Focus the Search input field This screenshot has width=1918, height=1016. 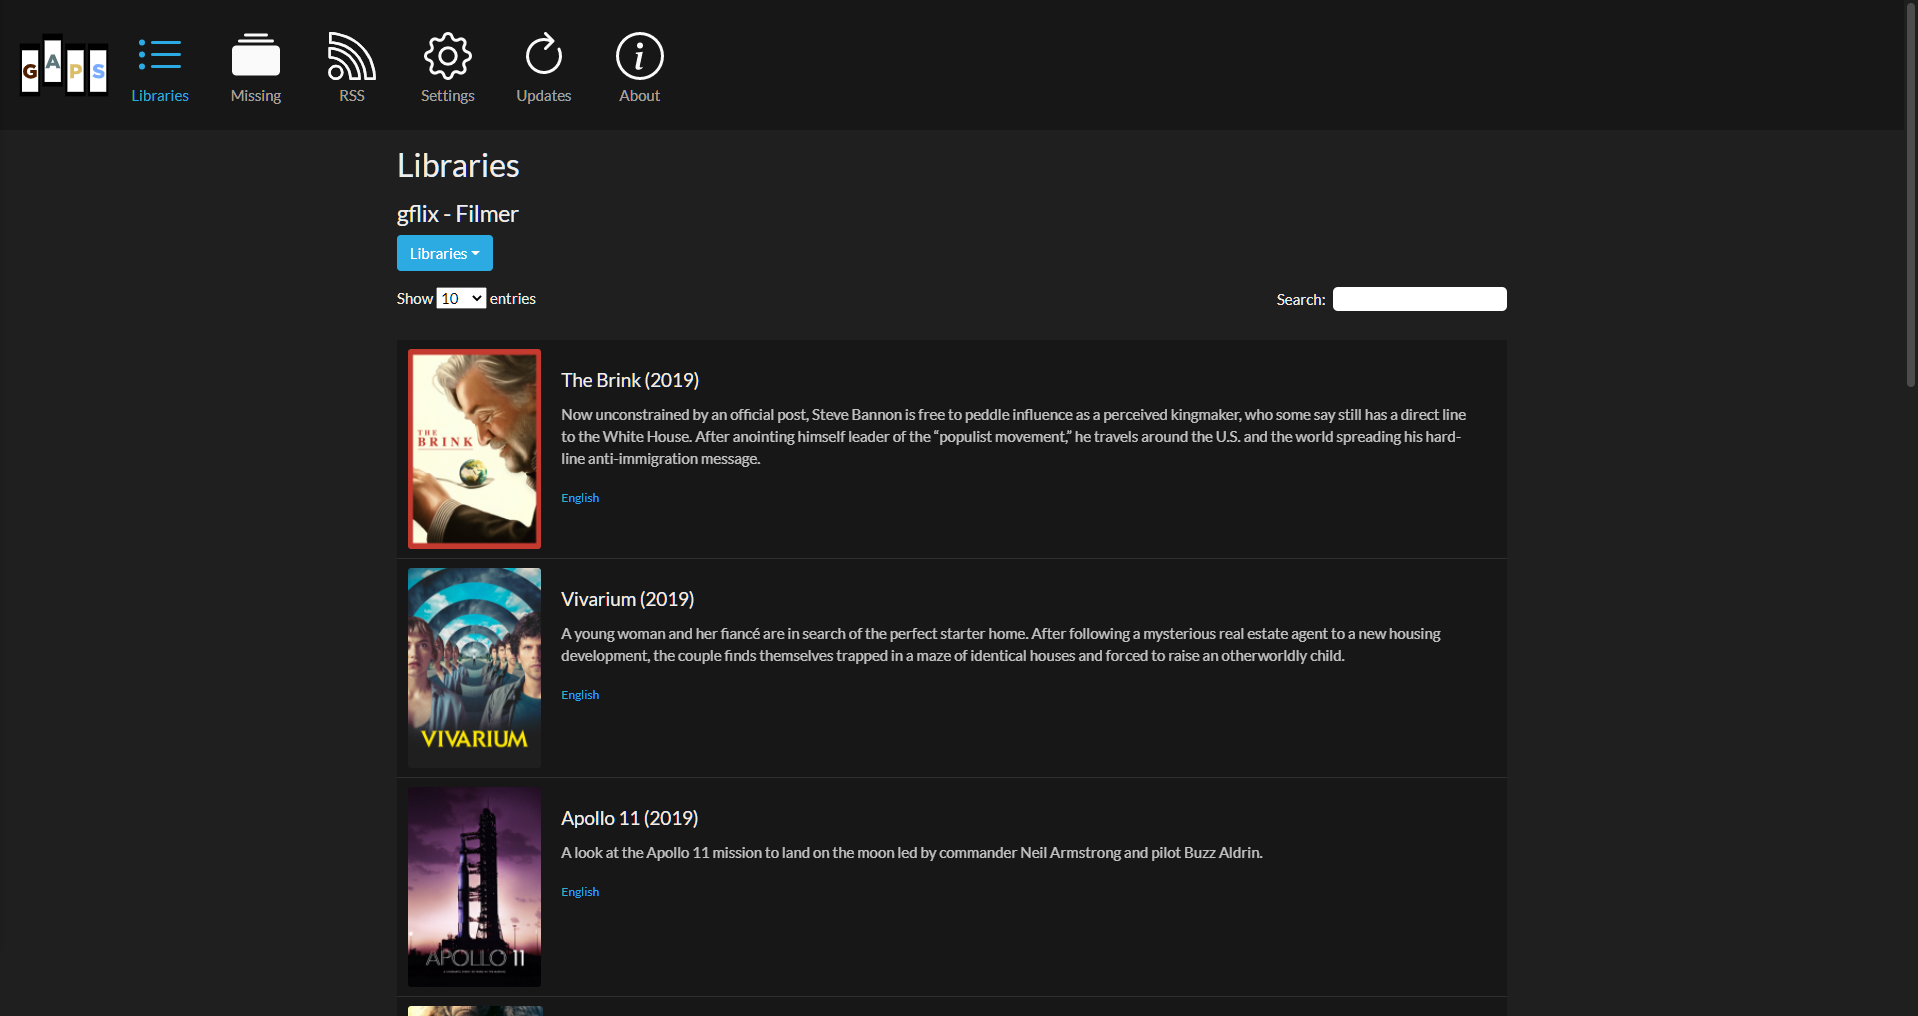1419,299
